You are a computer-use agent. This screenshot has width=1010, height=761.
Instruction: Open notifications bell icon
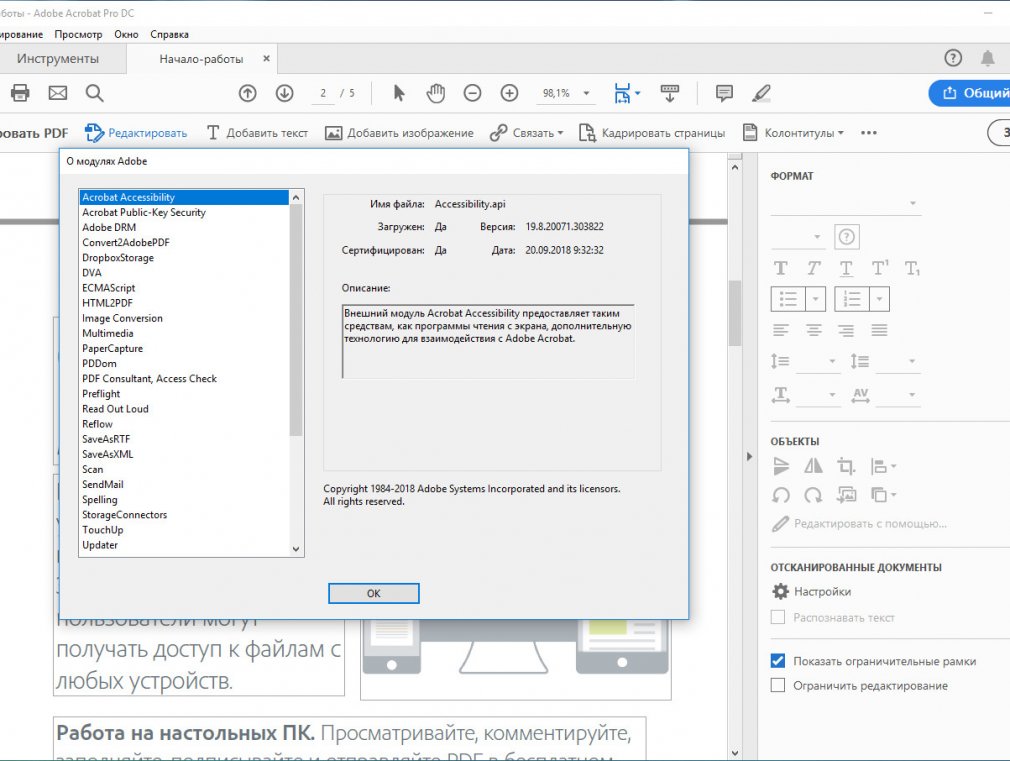coord(987,59)
